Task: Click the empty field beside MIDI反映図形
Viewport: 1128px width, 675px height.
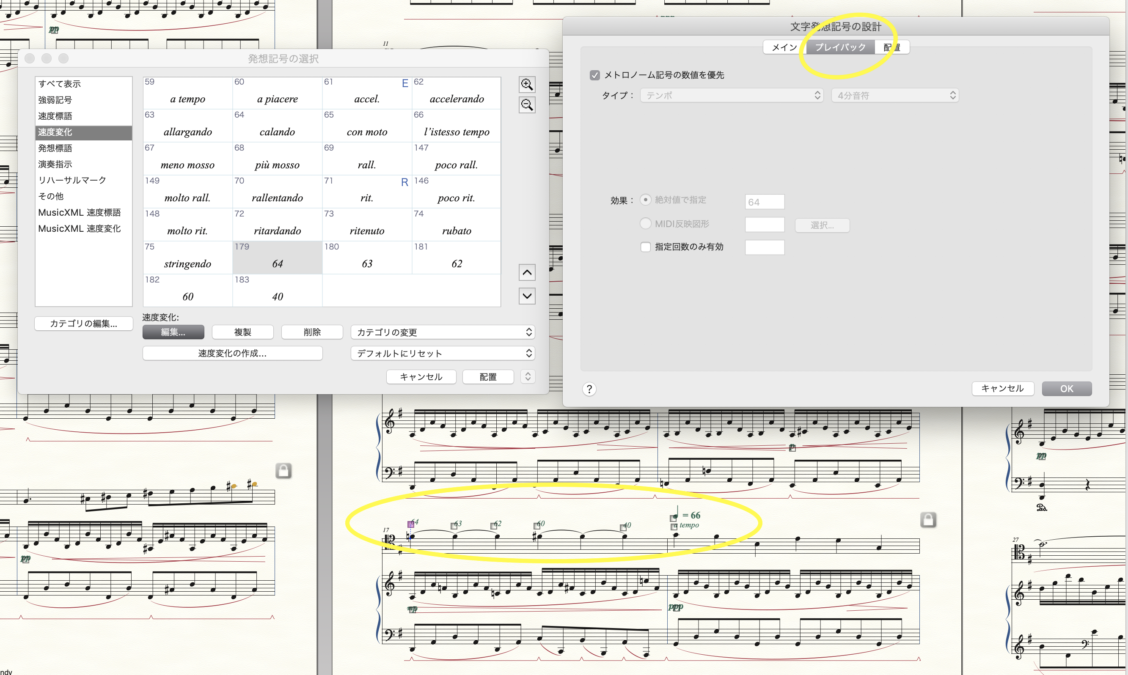Action: 765,225
